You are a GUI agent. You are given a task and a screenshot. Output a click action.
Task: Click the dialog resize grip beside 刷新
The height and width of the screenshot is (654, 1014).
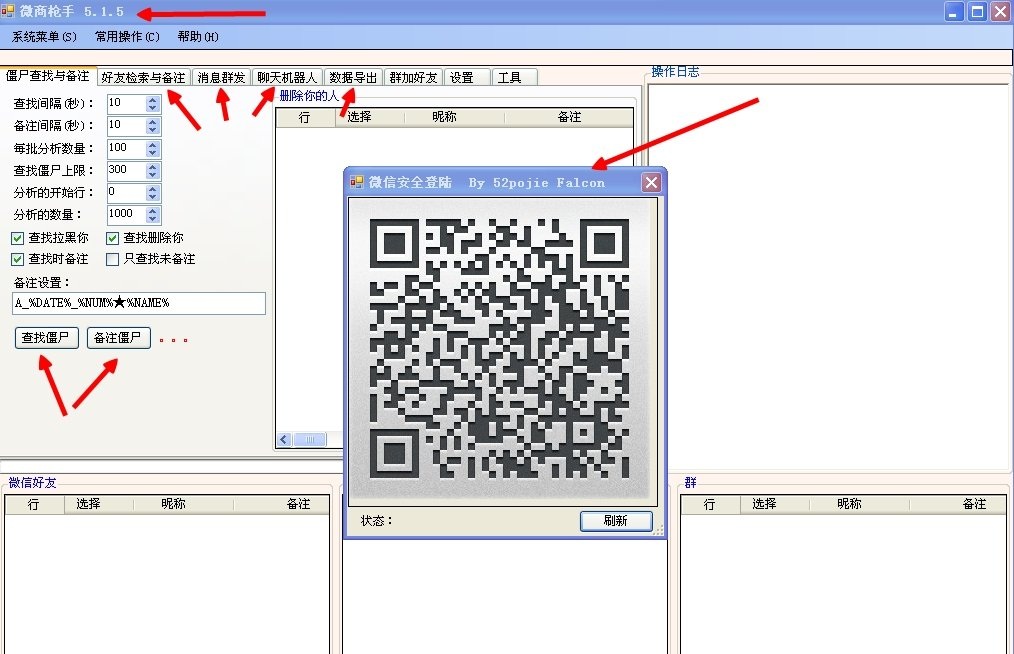658,530
